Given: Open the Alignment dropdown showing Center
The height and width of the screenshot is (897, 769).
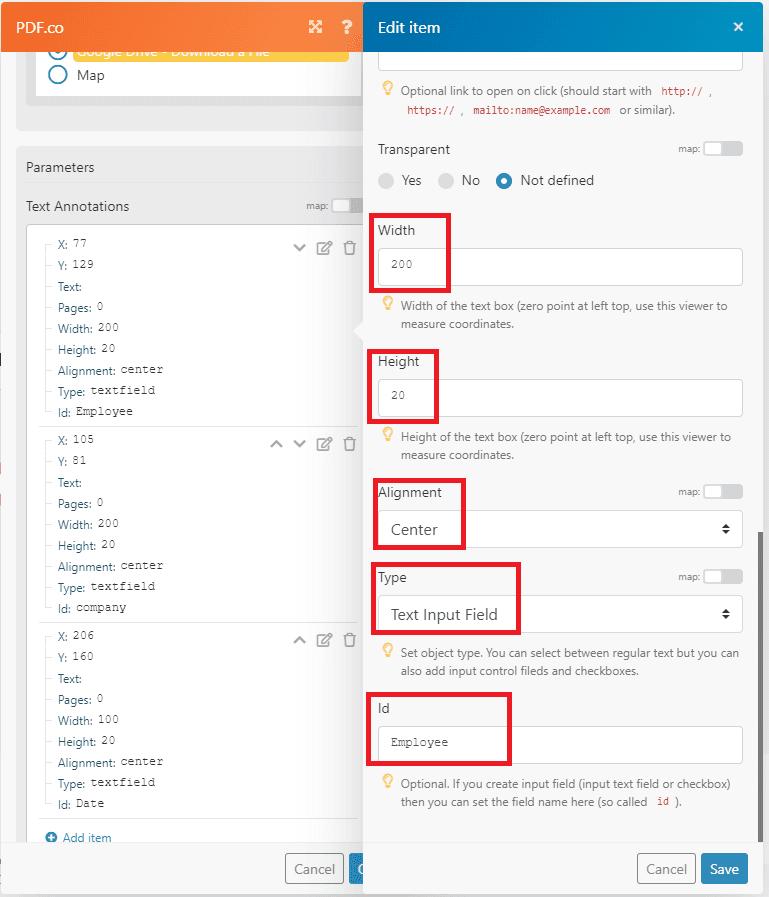Looking at the screenshot, I should [559, 529].
